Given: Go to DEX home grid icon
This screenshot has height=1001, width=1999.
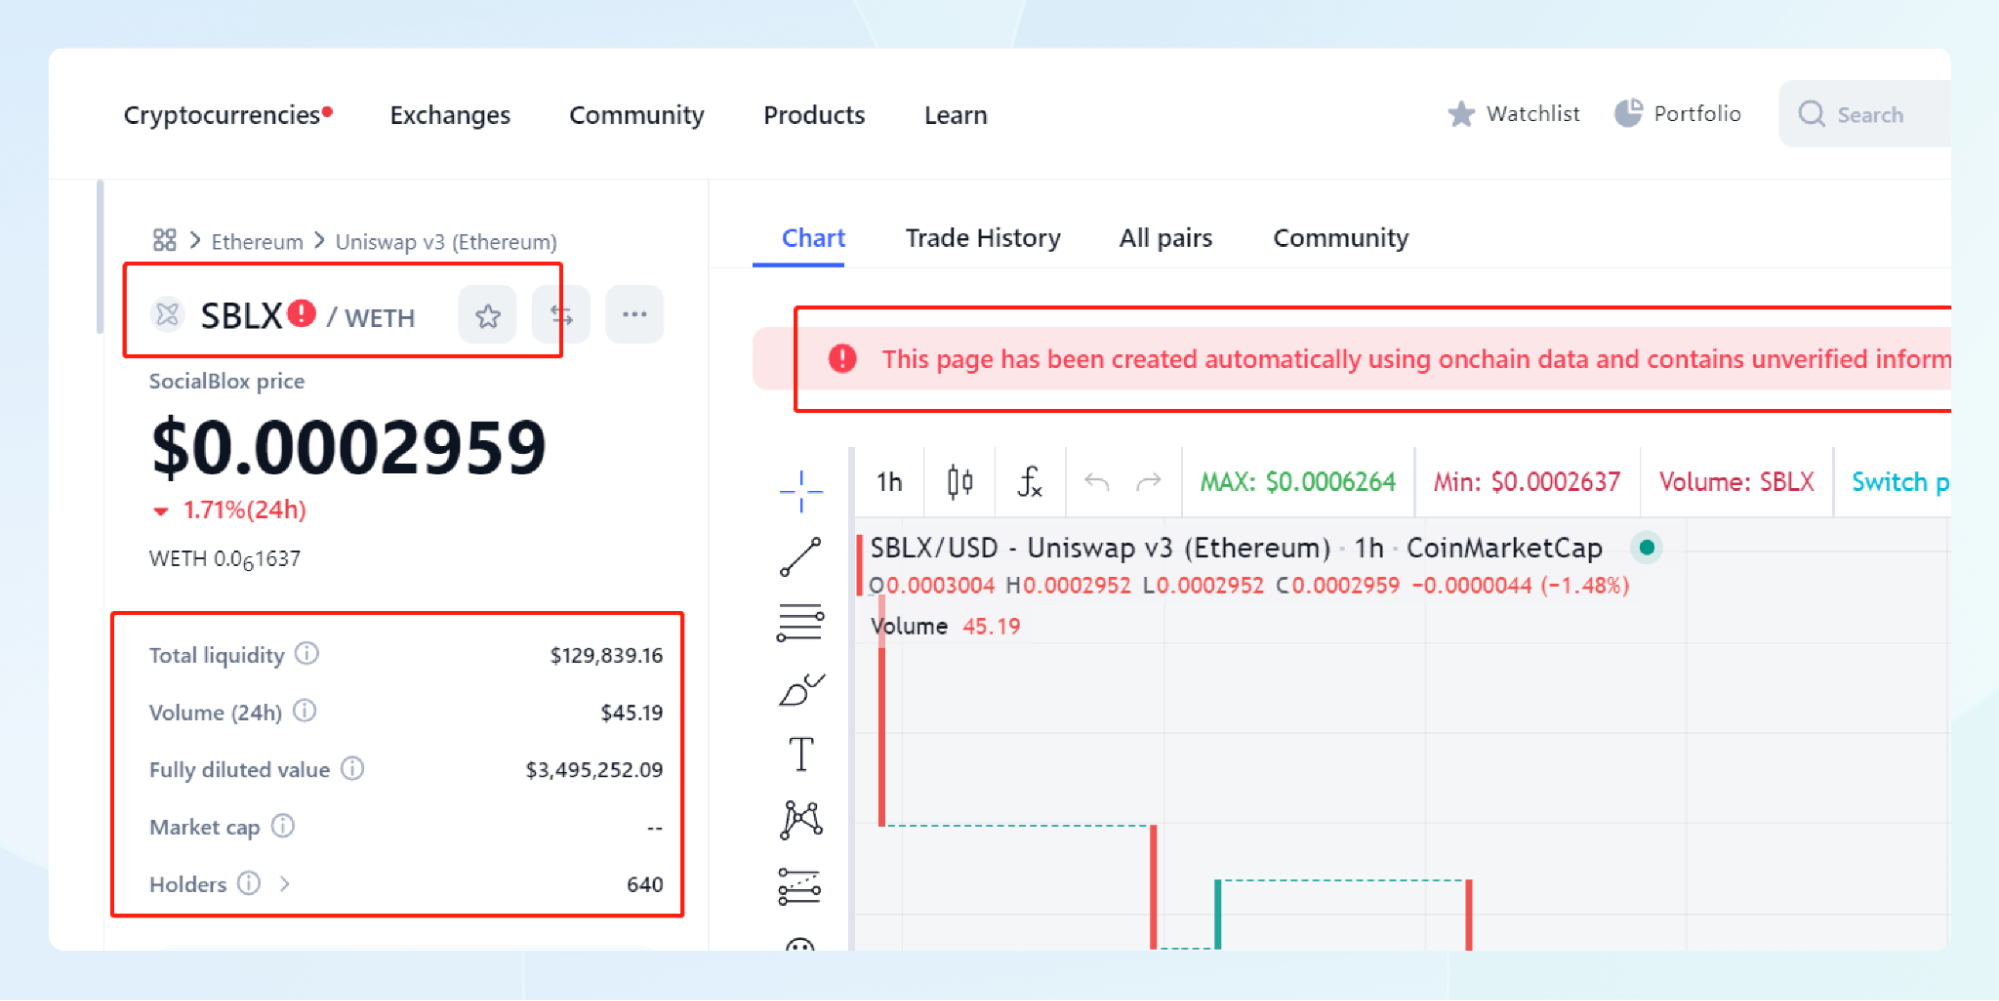Looking at the screenshot, I should click(164, 240).
